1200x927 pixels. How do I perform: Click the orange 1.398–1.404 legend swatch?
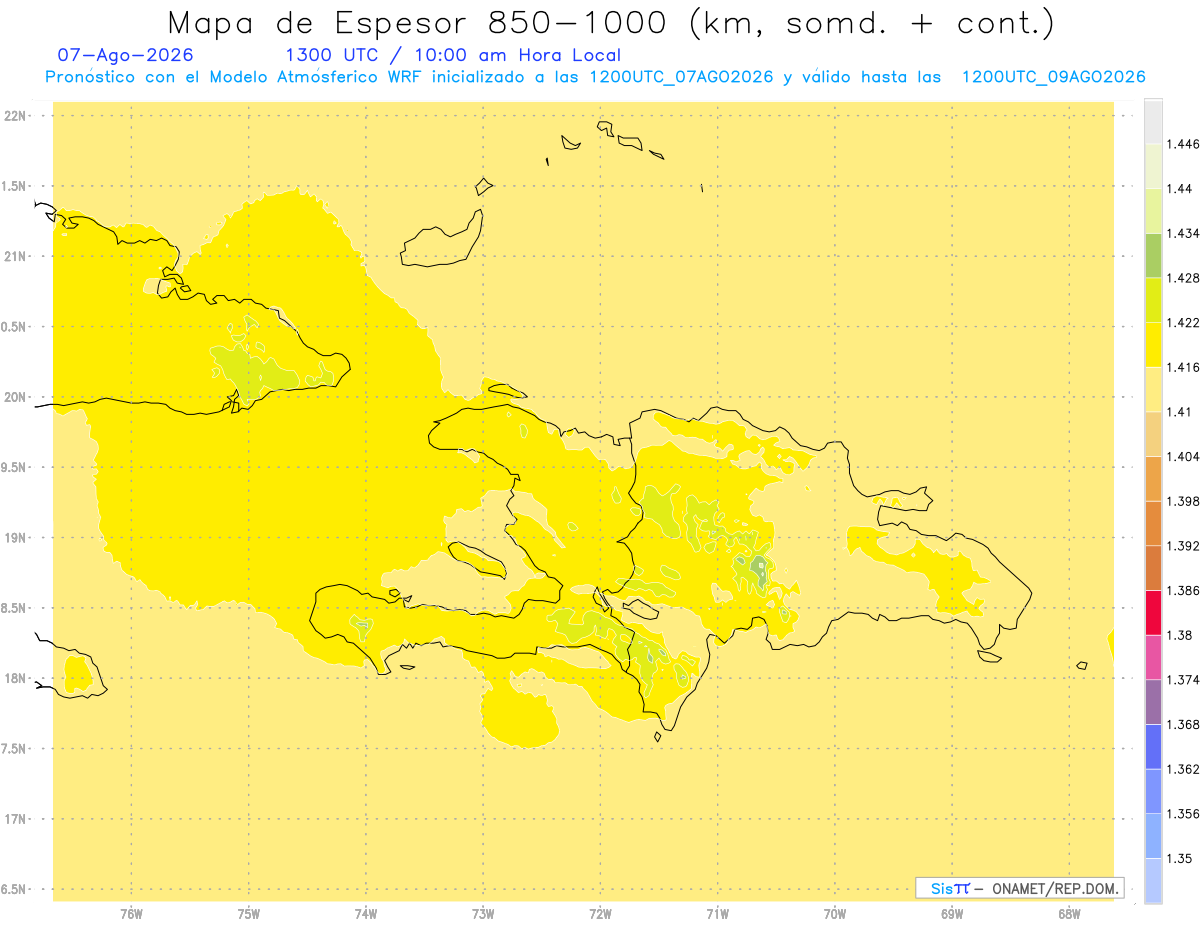(x=1153, y=478)
